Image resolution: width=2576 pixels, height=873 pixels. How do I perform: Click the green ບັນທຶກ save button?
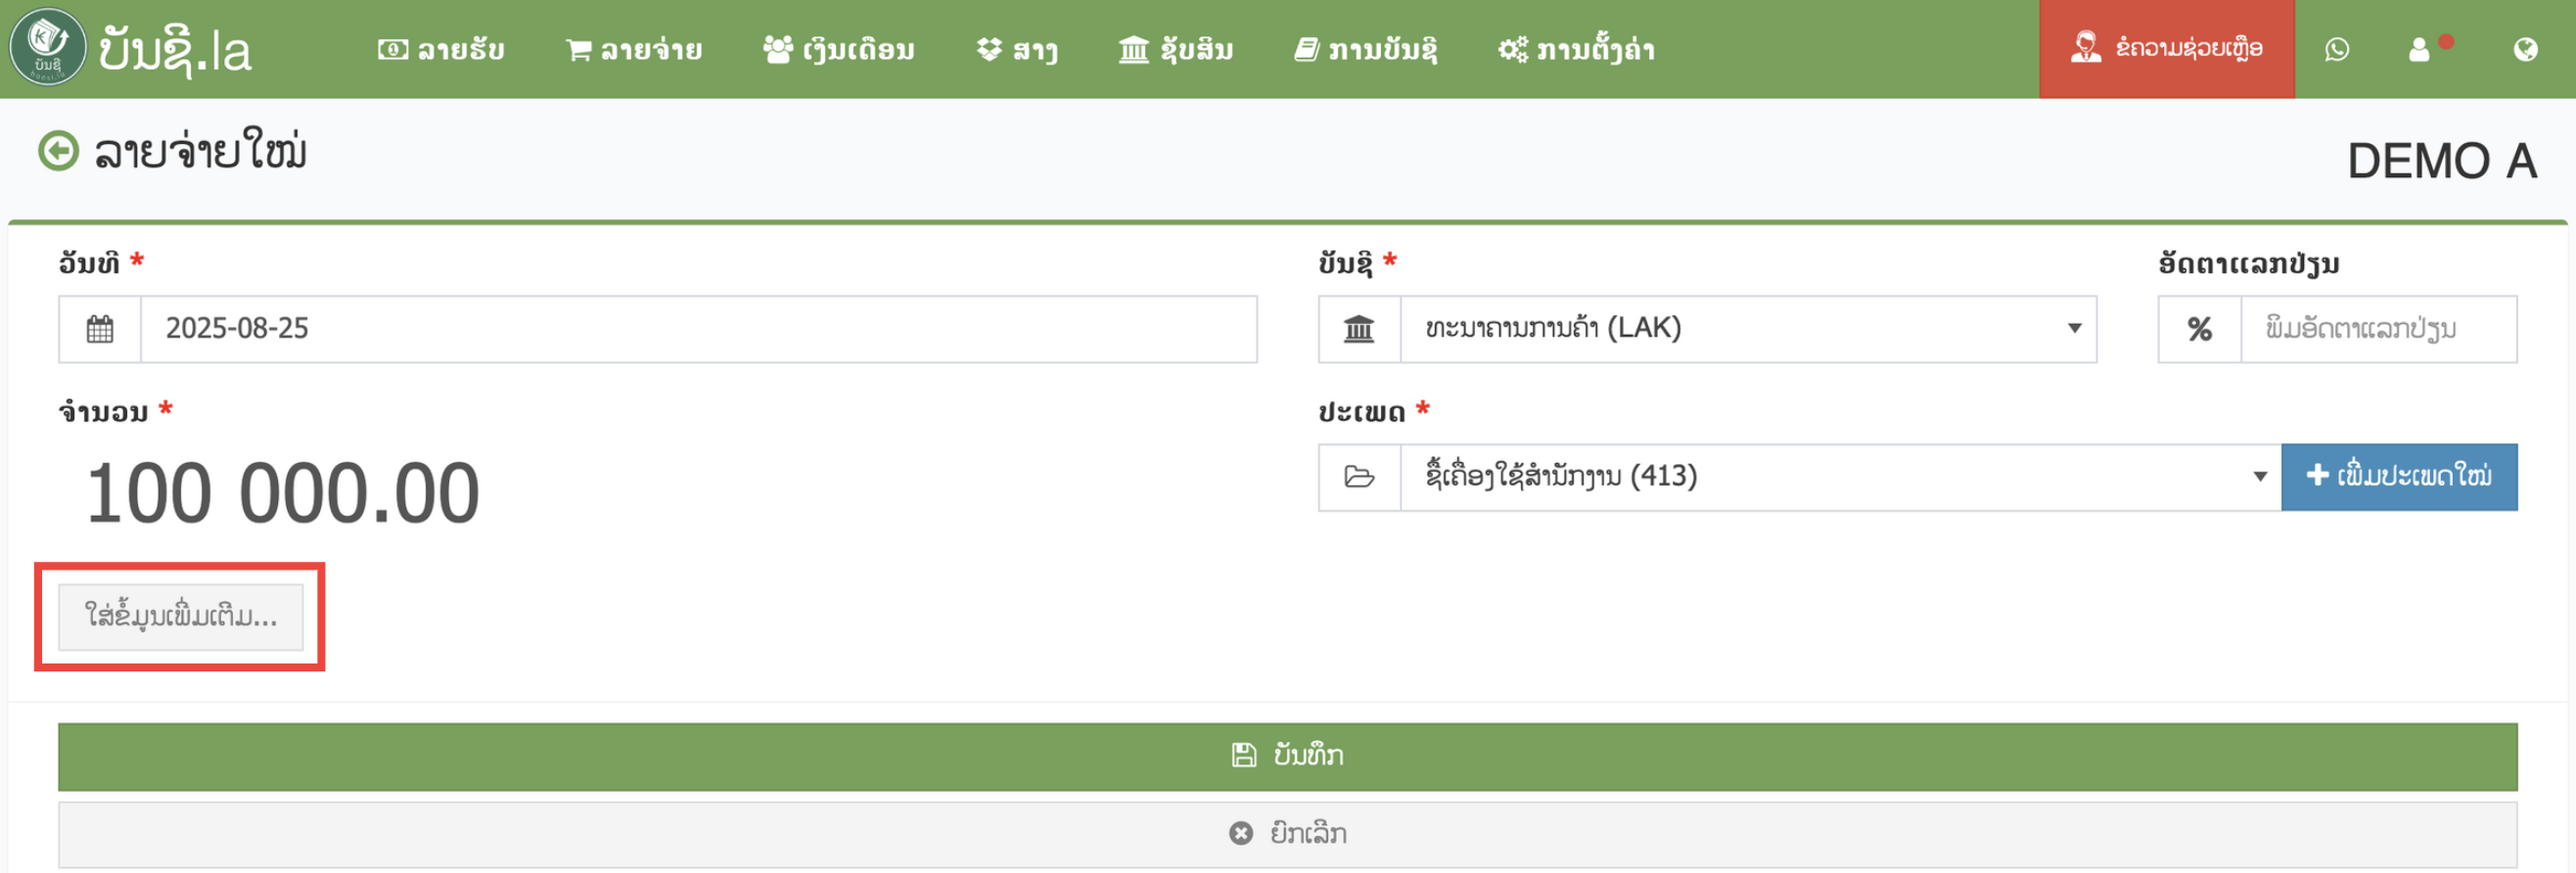click(x=1287, y=756)
